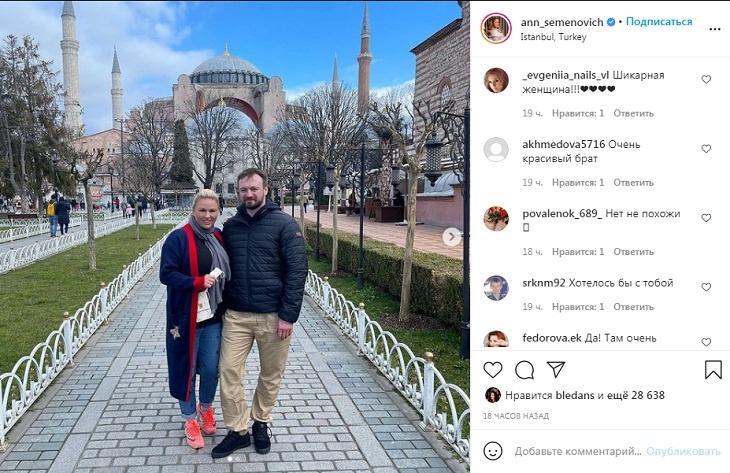This screenshot has height=473, width=730.
Task: Follow the account with the Подписаться button
Action: (659, 21)
